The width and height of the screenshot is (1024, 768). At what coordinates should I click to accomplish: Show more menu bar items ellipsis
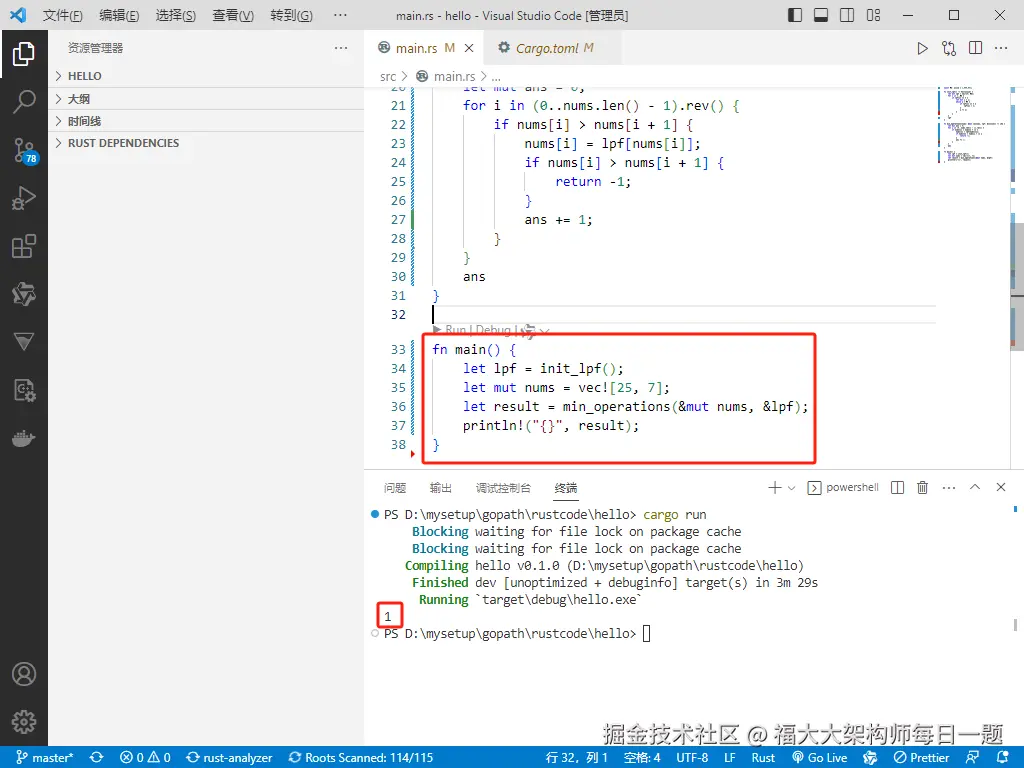coord(340,15)
